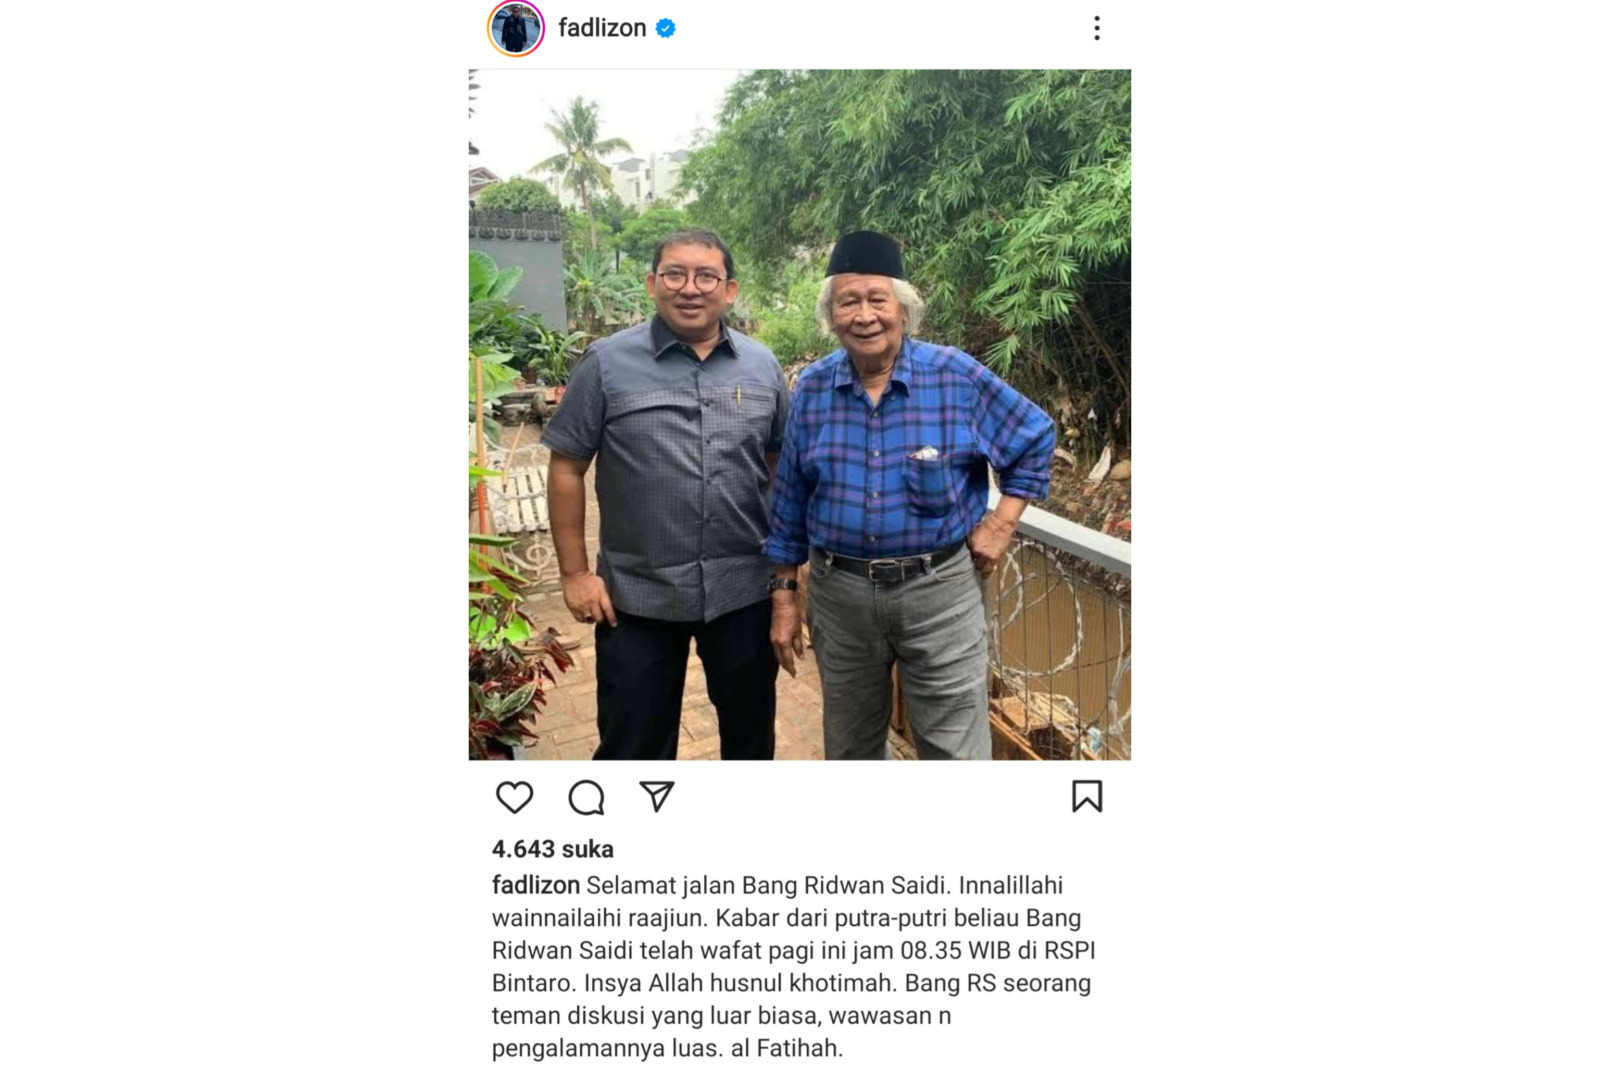Click the bold fadlizon username in the caption

point(535,885)
